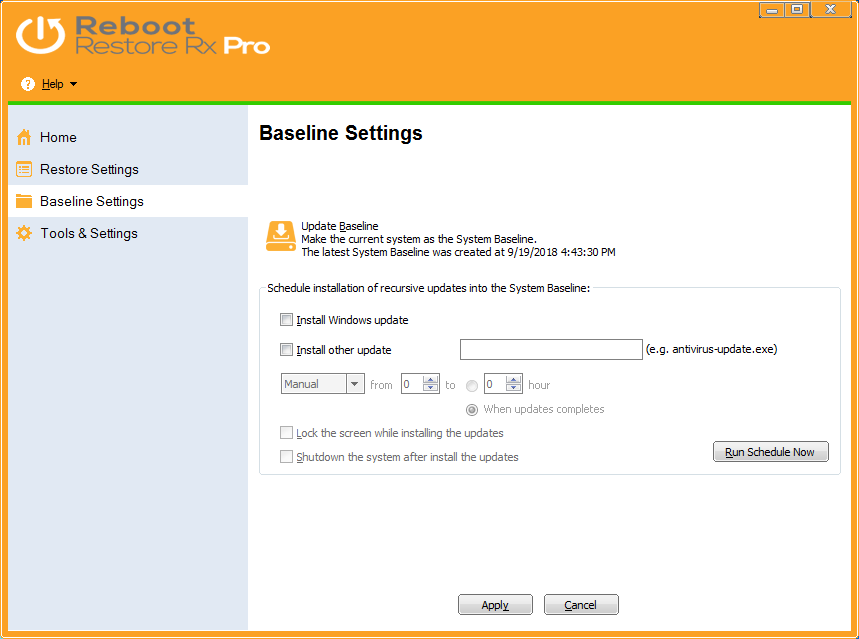Click the Help question mark icon
The image size is (859, 639).
[x=27, y=84]
